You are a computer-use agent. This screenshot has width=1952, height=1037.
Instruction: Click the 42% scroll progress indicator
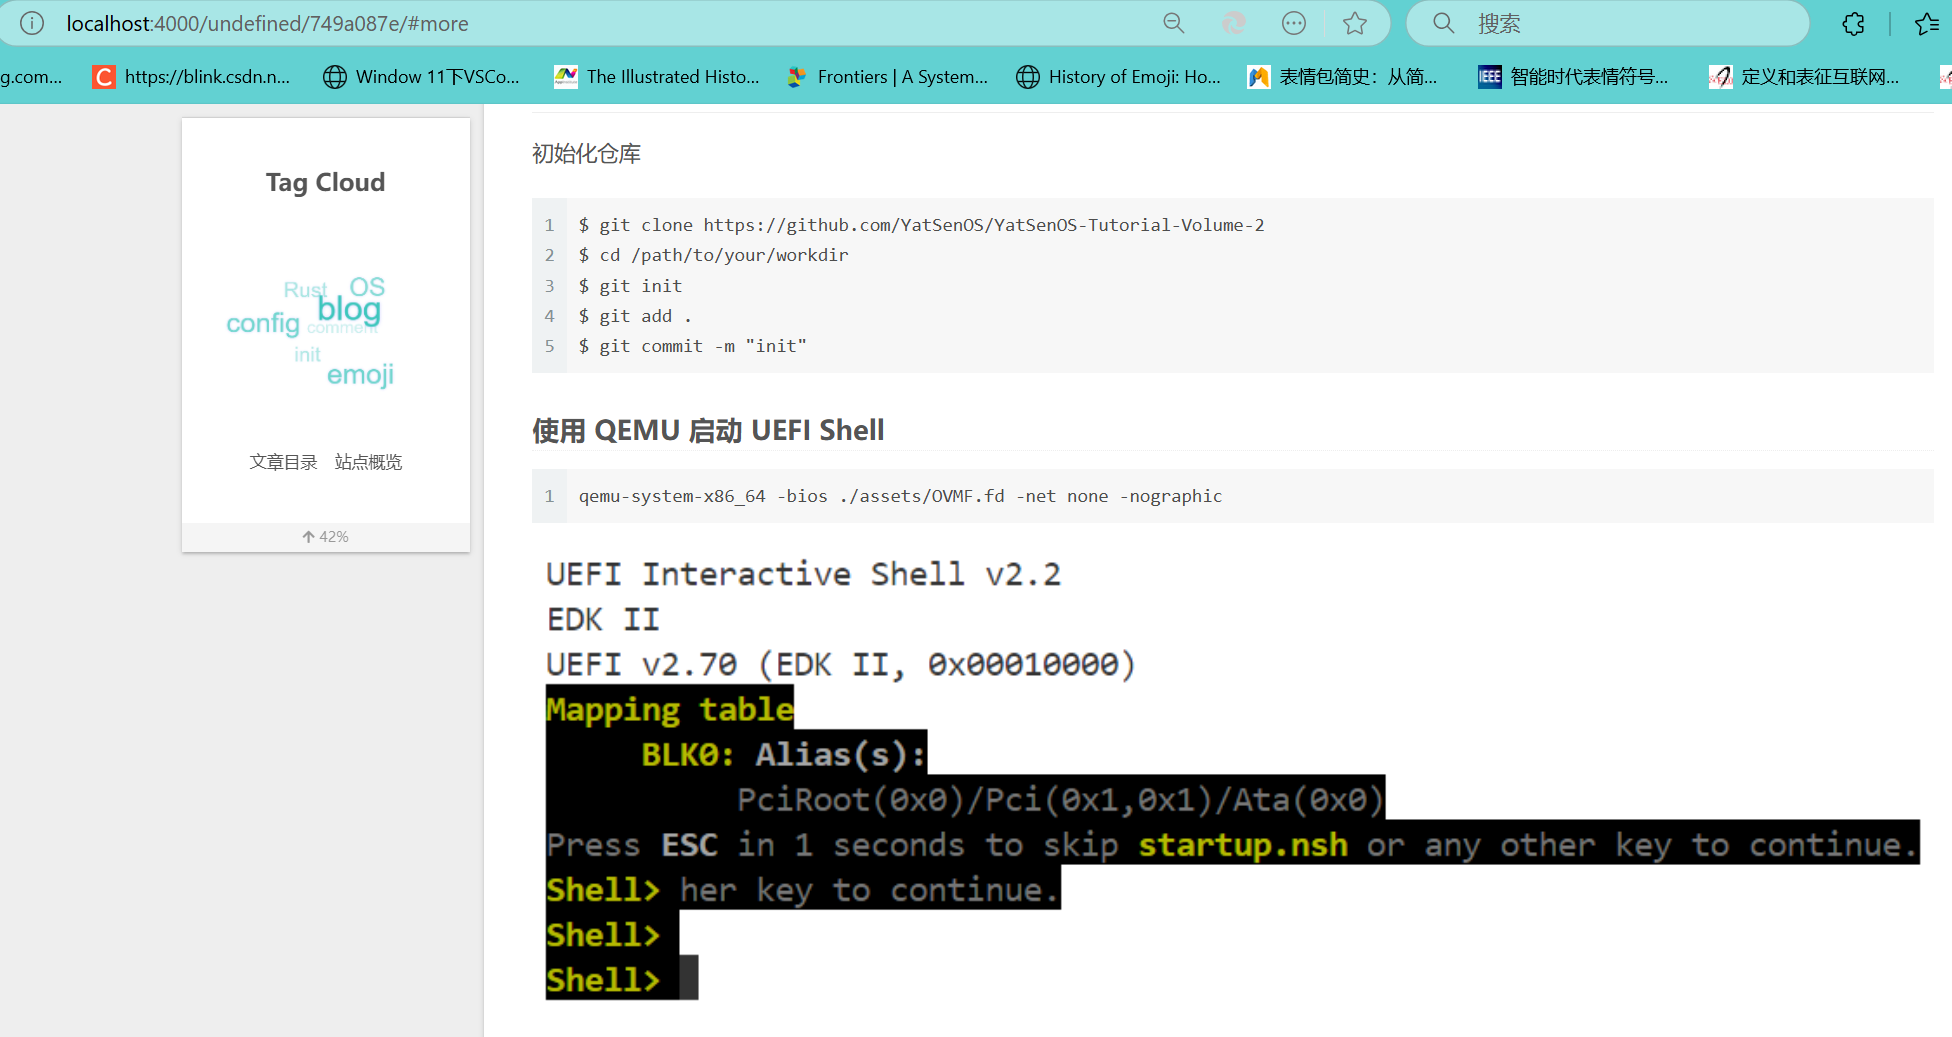pyautogui.click(x=325, y=536)
